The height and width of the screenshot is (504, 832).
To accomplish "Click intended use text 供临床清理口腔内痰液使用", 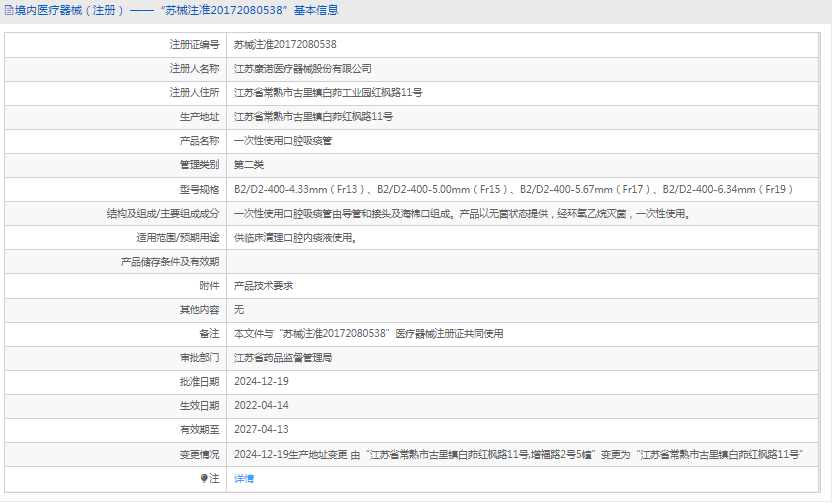I will pos(296,238).
